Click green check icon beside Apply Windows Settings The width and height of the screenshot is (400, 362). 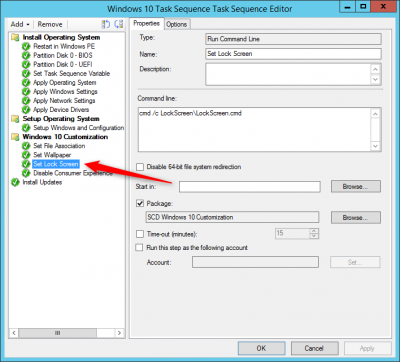(26, 91)
